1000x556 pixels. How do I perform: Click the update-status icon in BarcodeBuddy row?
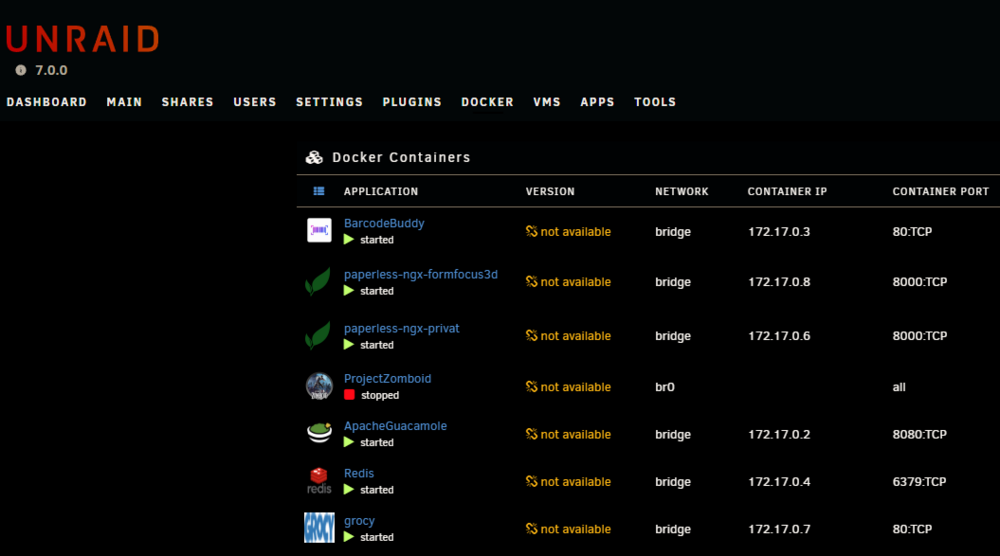(x=531, y=231)
